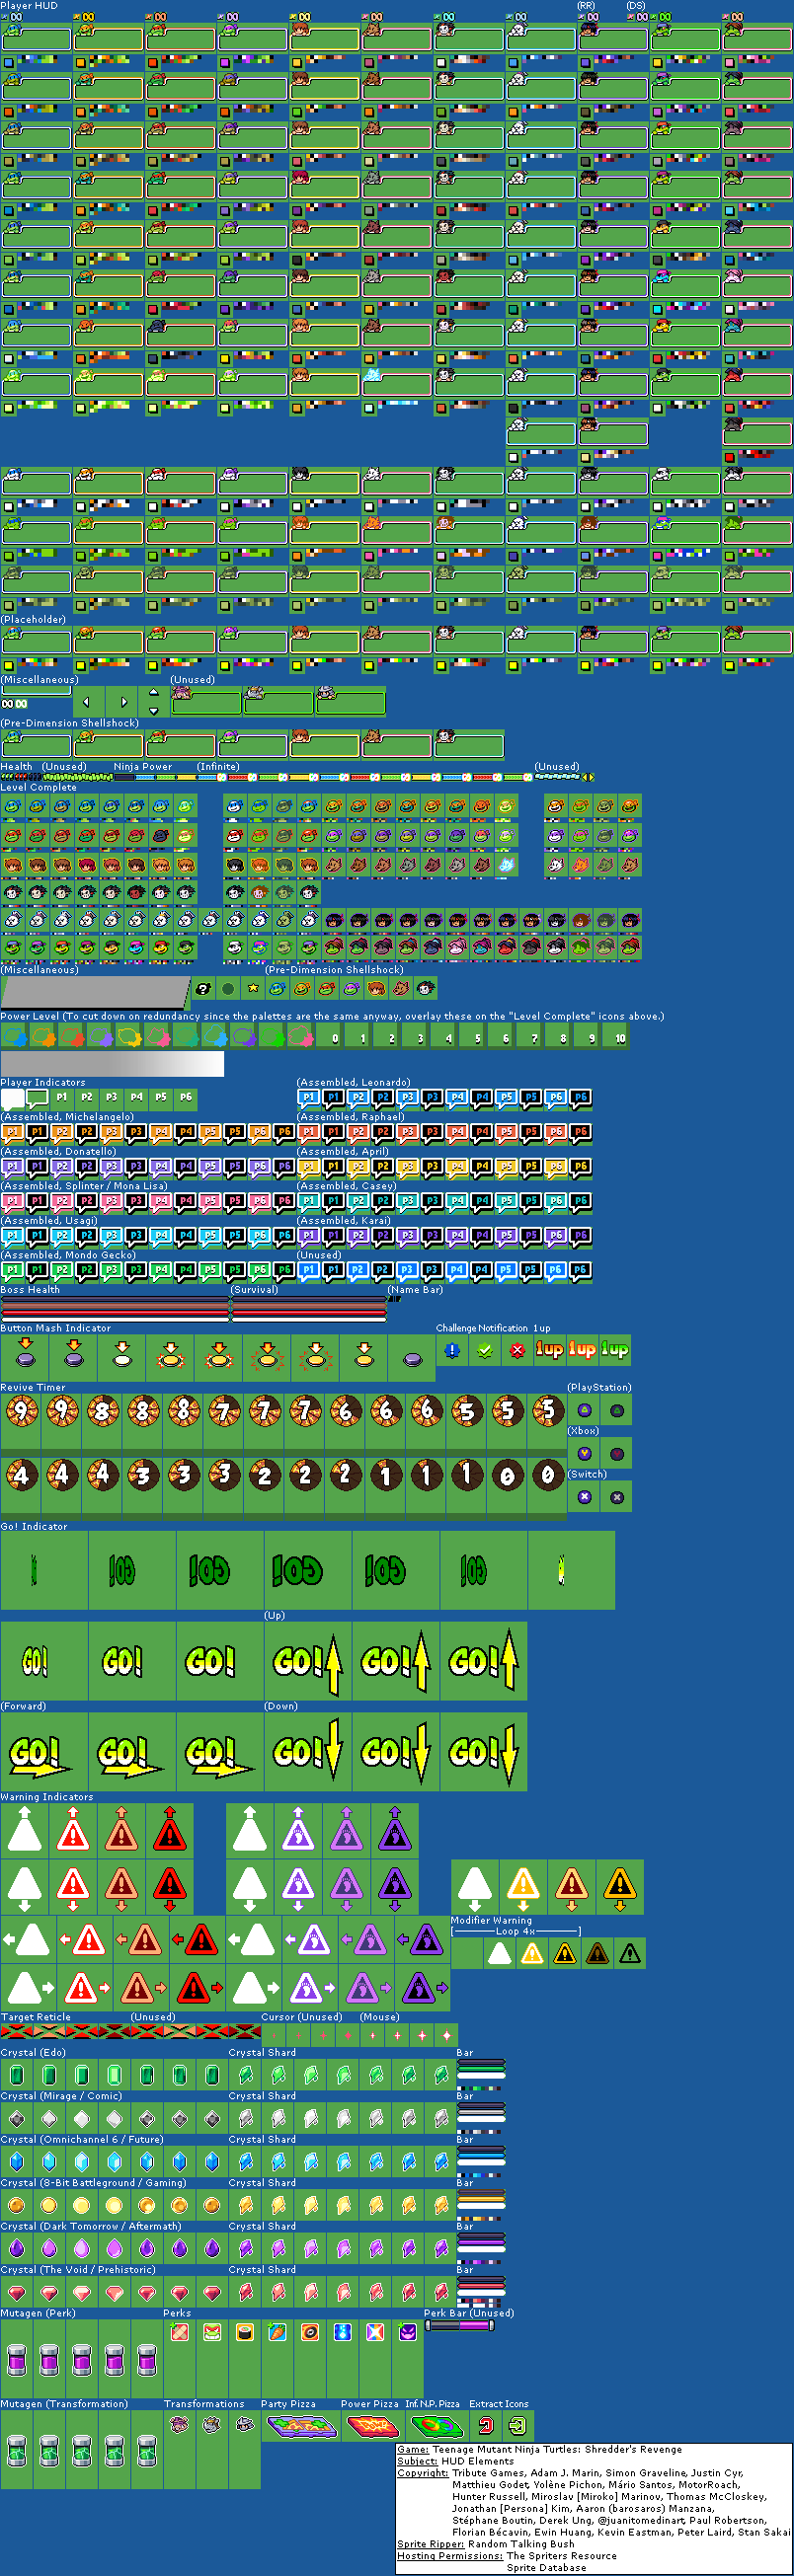Click the 'Mutagen (Transformation)' label
The image size is (794, 2576).
tap(64, 2404)
